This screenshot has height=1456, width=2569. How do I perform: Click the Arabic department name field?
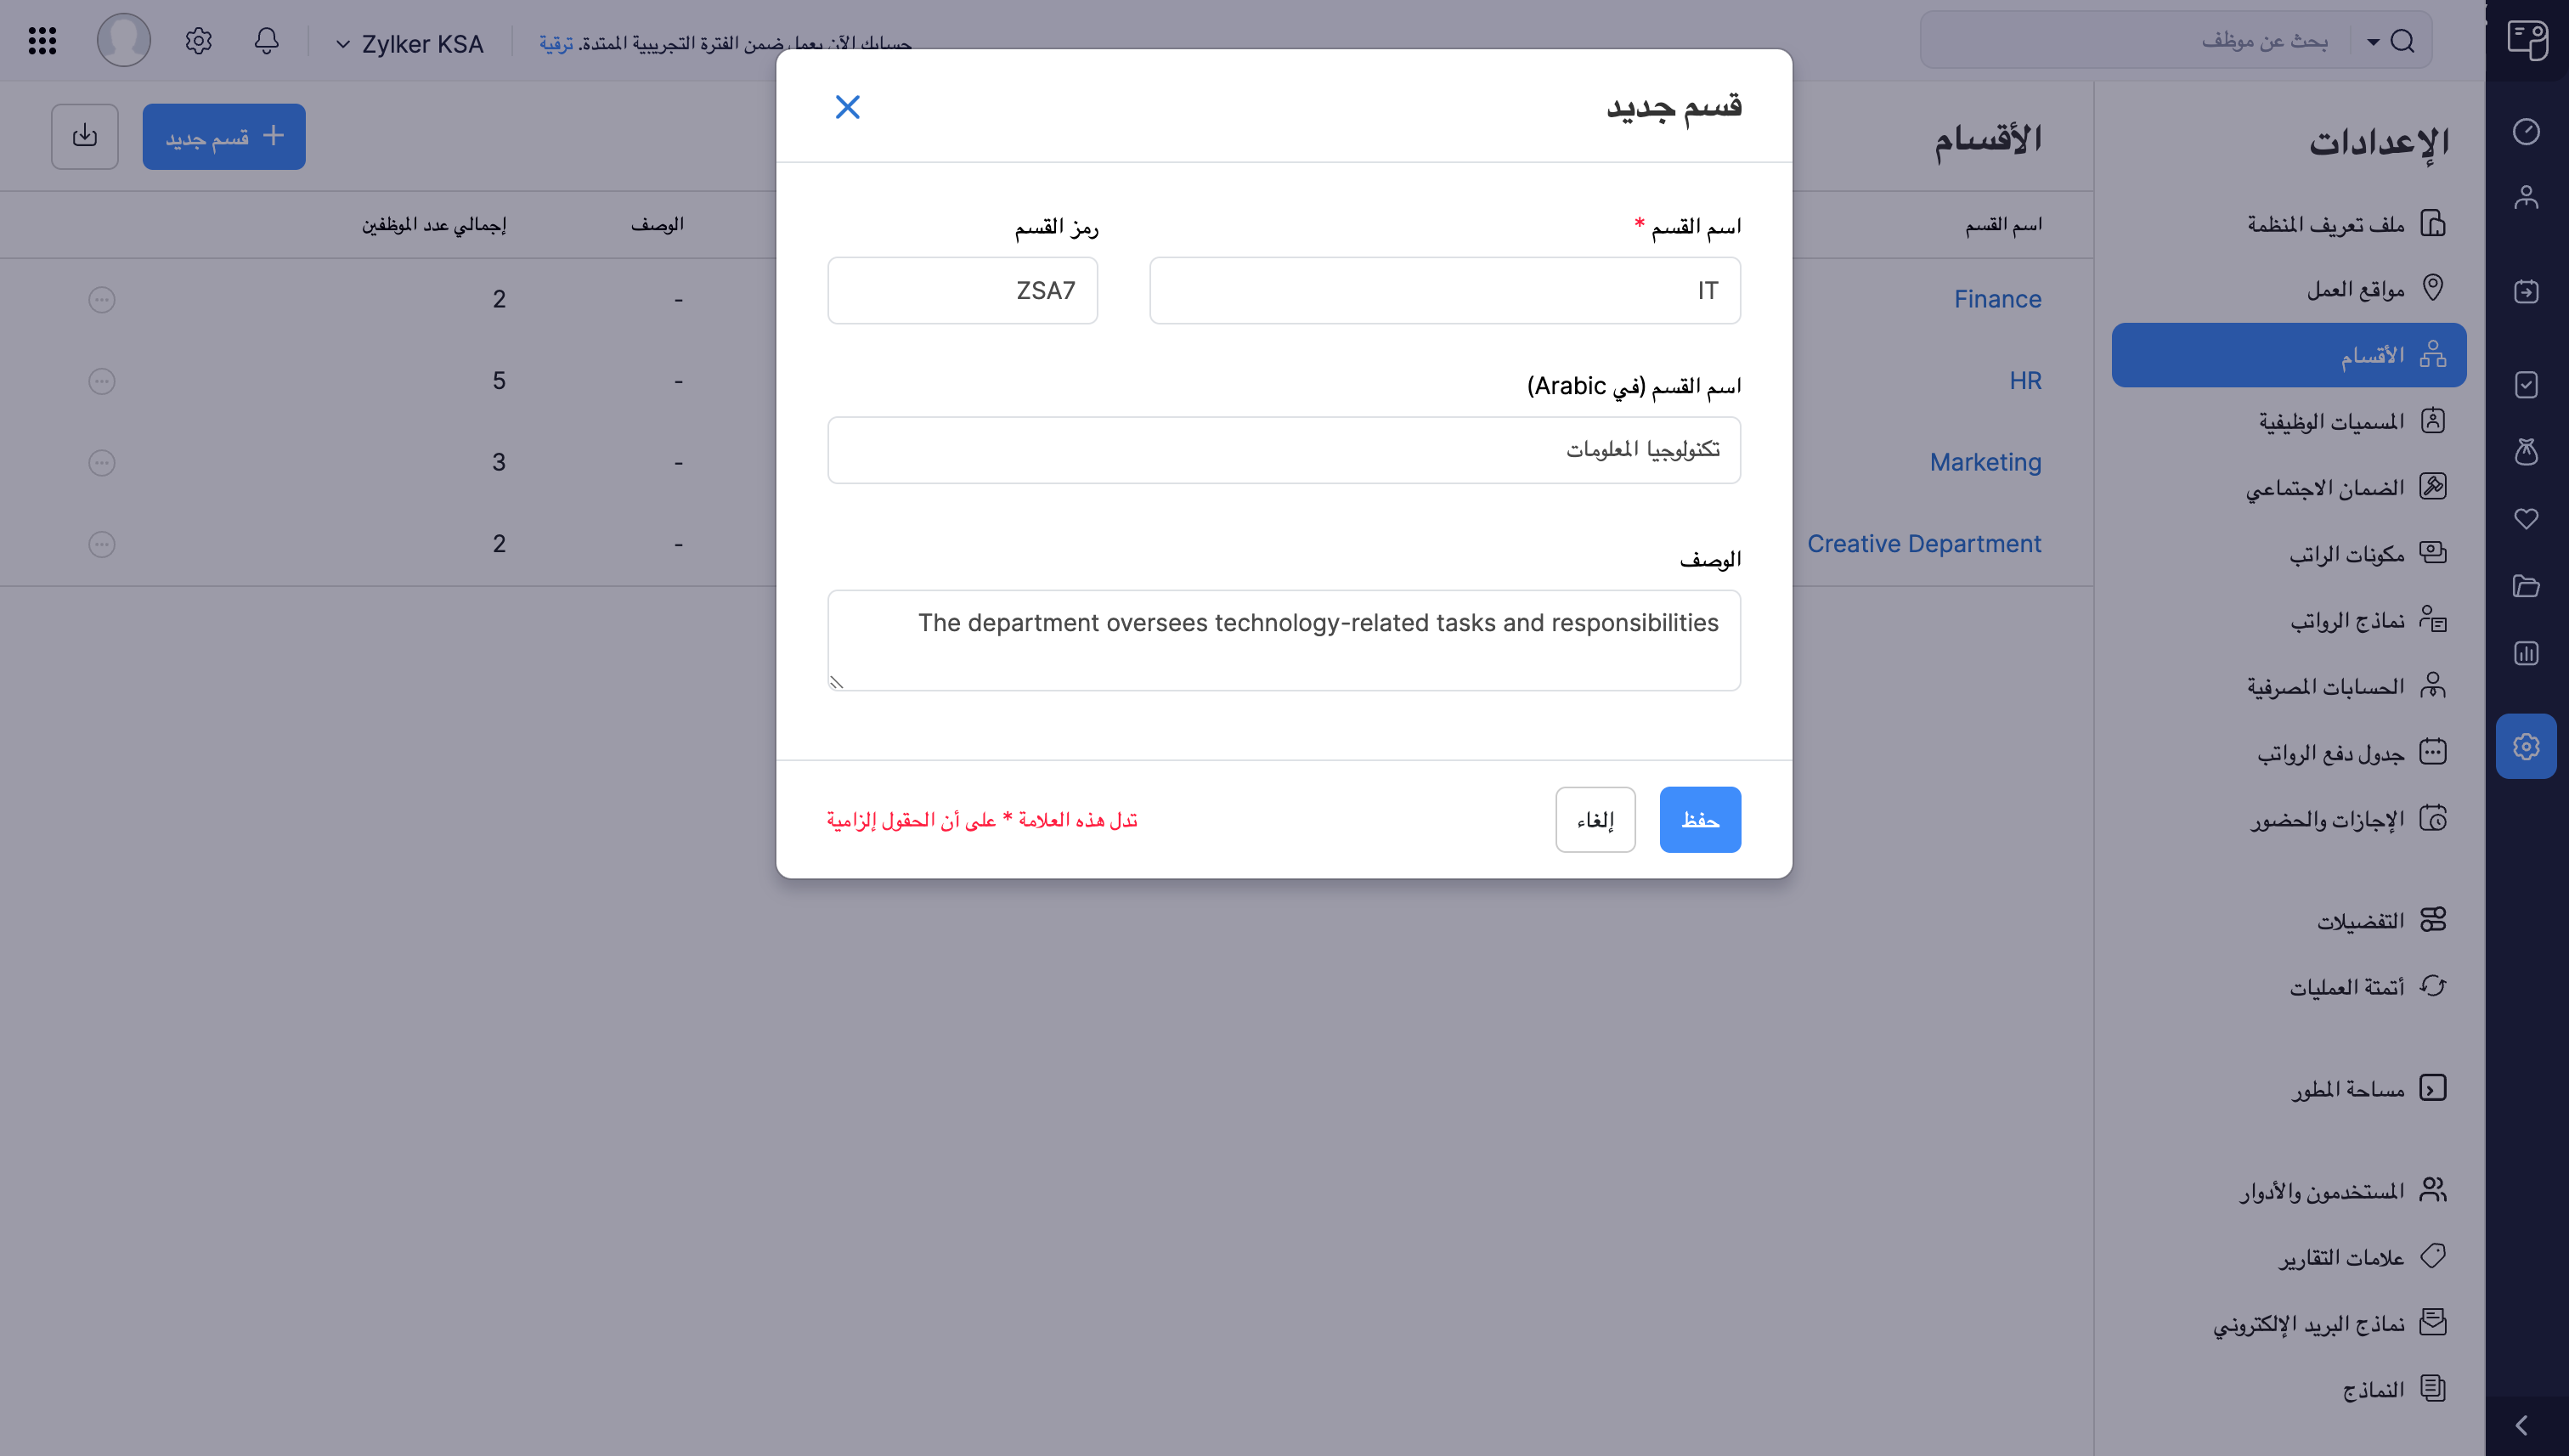coord(1283,450)
